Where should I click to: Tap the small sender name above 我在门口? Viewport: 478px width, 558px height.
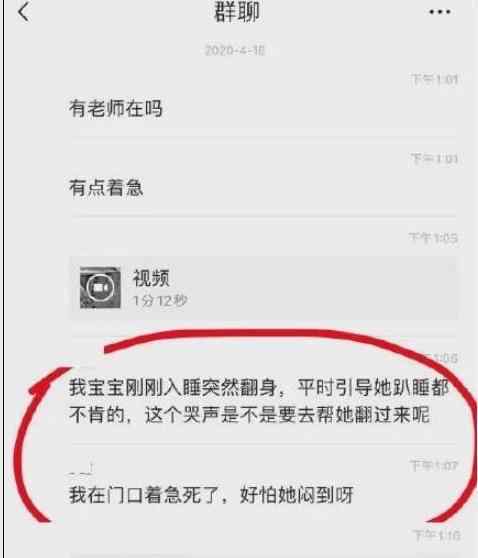click(x=82, y=469)
